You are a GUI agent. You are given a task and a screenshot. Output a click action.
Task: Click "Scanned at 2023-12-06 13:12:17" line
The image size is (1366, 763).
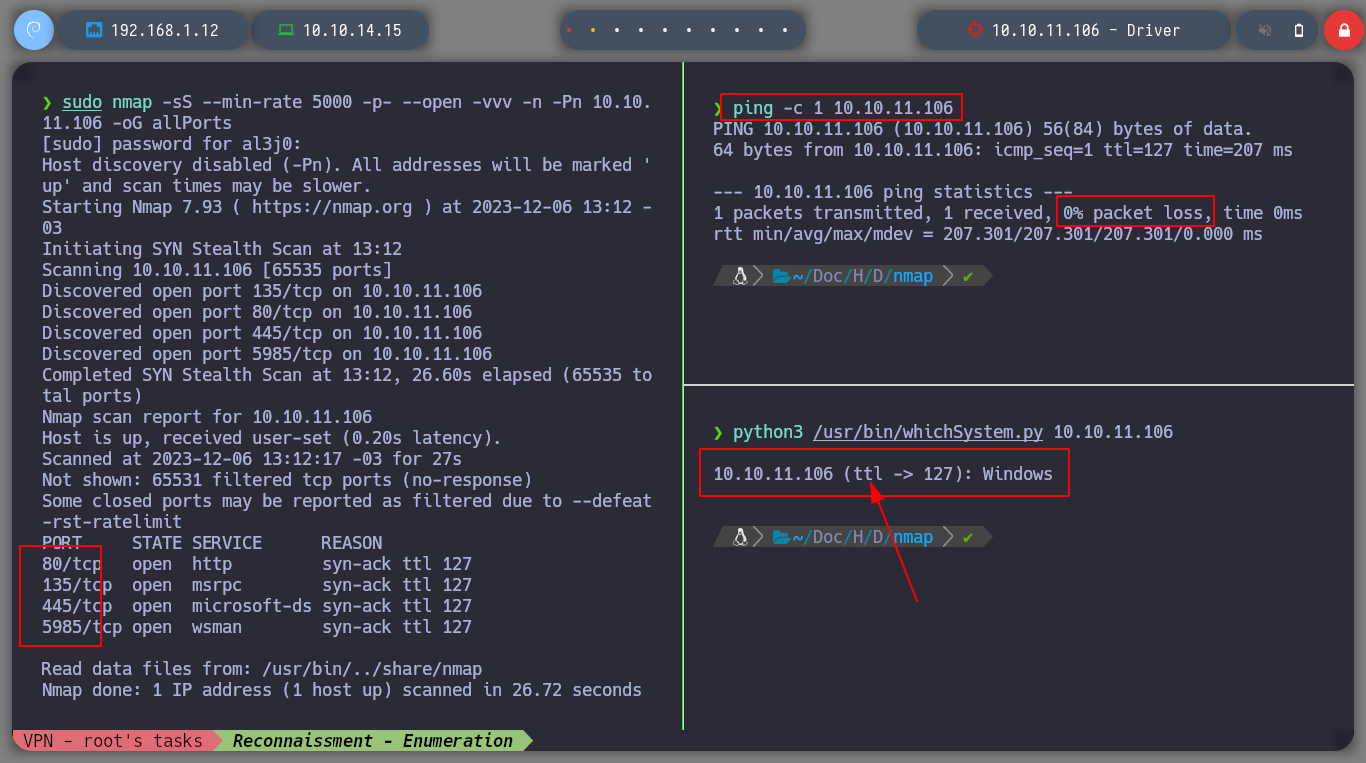click(252, 459)
